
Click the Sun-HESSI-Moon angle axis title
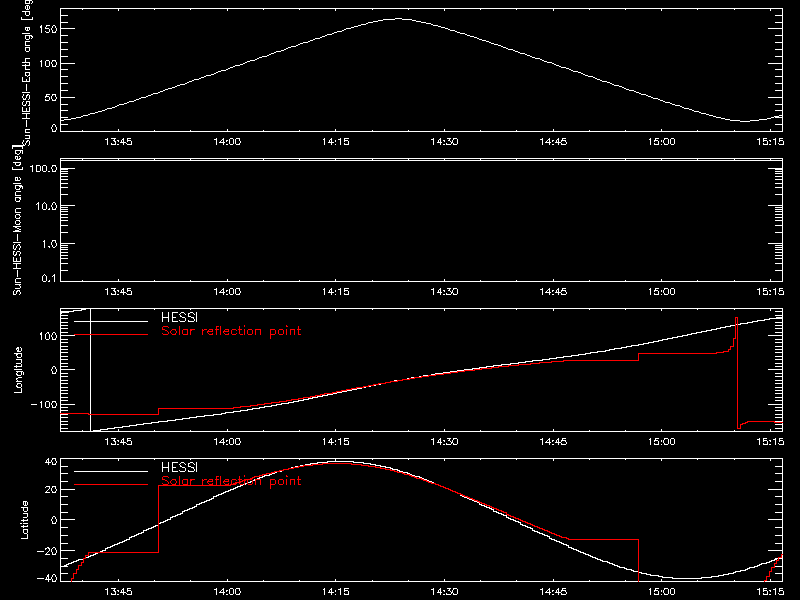point(17,220)
